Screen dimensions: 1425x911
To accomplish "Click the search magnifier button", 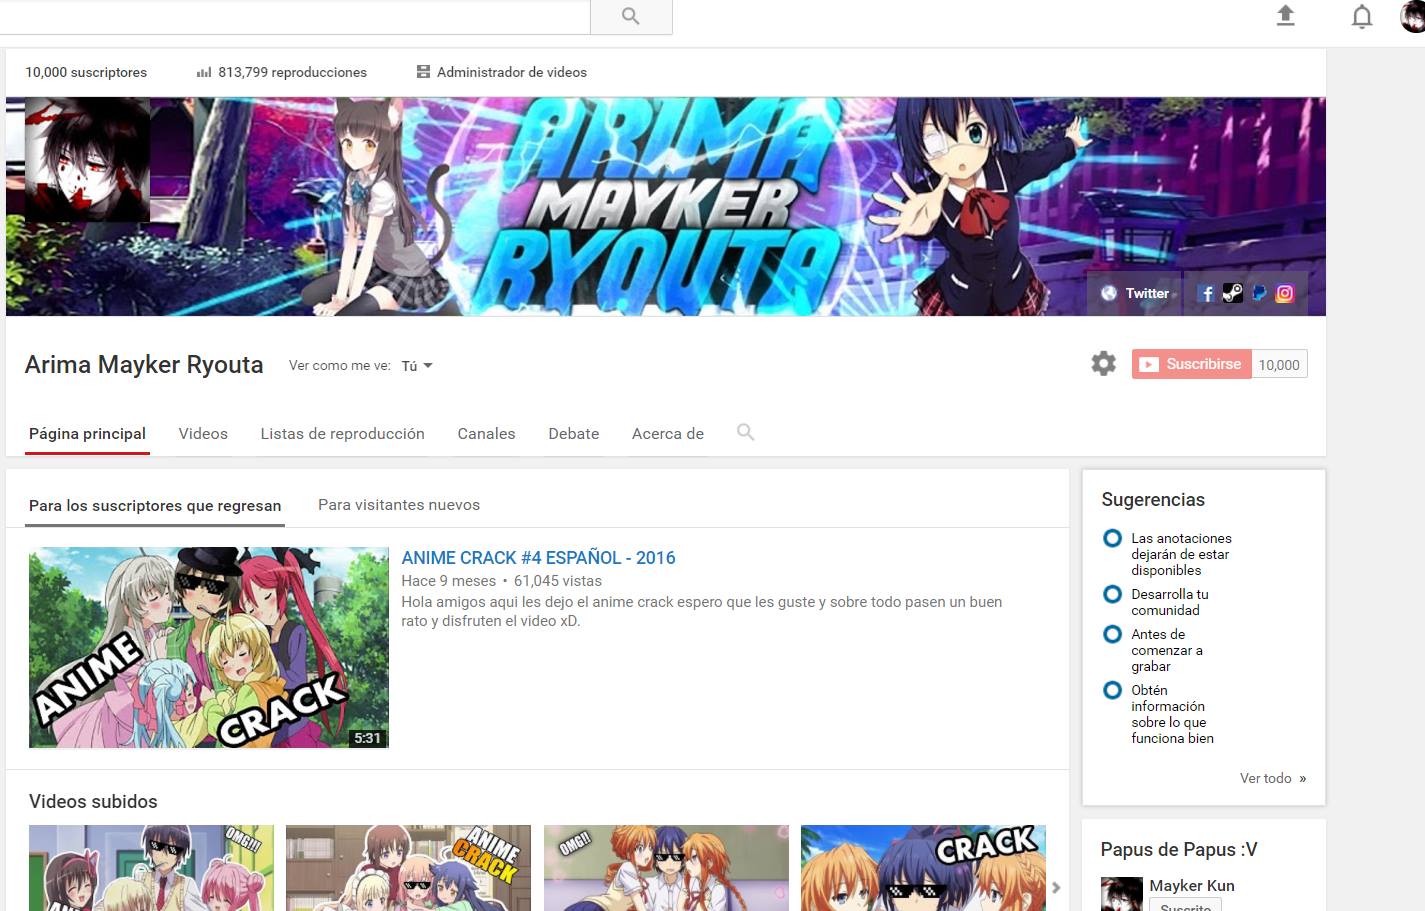I will click(631, 16).
